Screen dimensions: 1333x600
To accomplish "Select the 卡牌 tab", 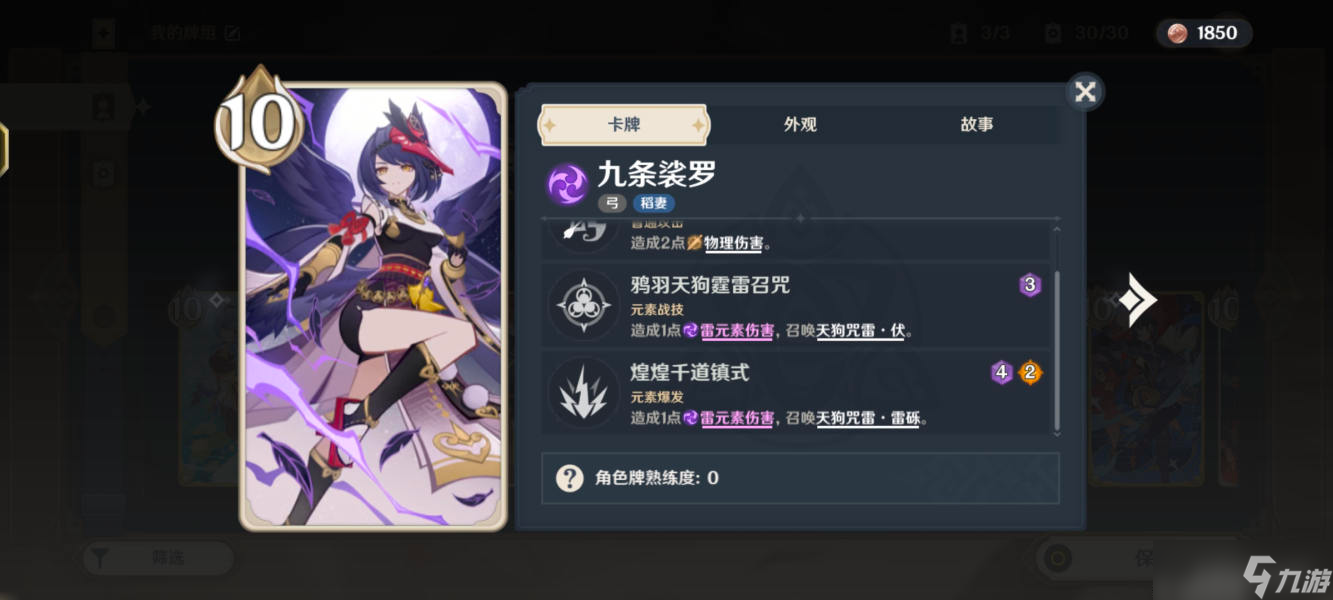I will (x=623, y=125).
